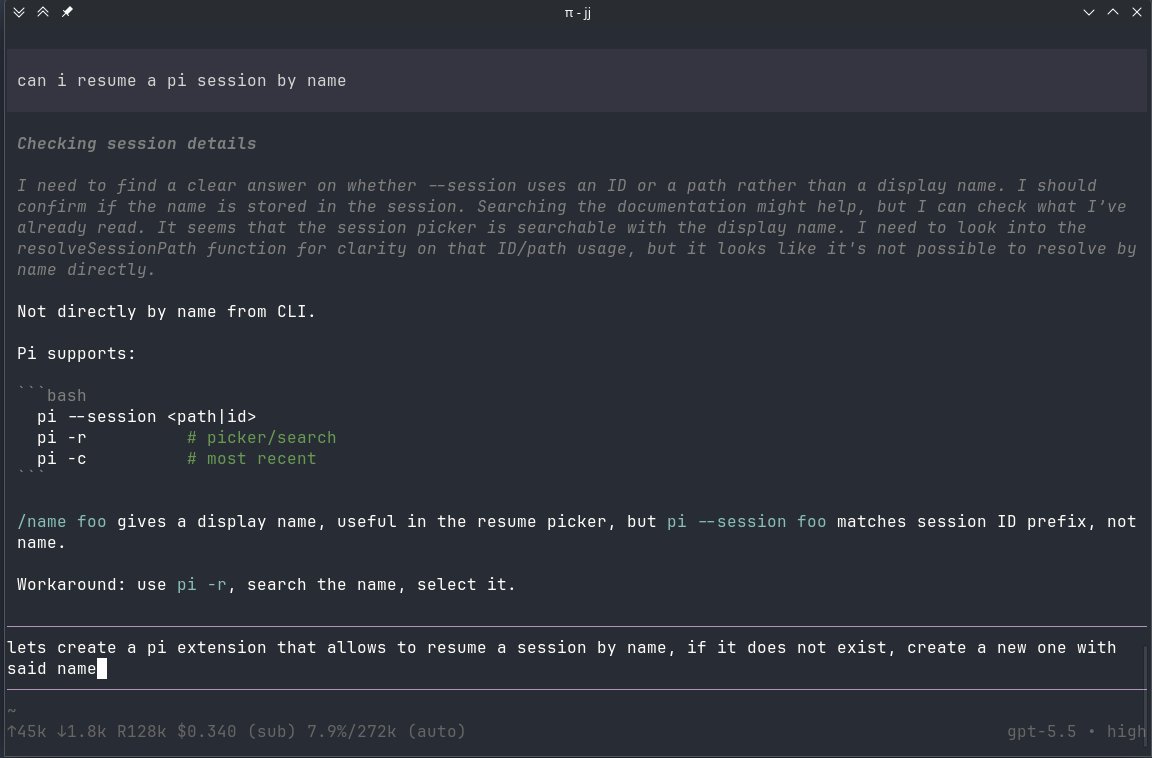
Task: Click inline 'pi -r' in the Workaround line
Action: coord(202,585)
